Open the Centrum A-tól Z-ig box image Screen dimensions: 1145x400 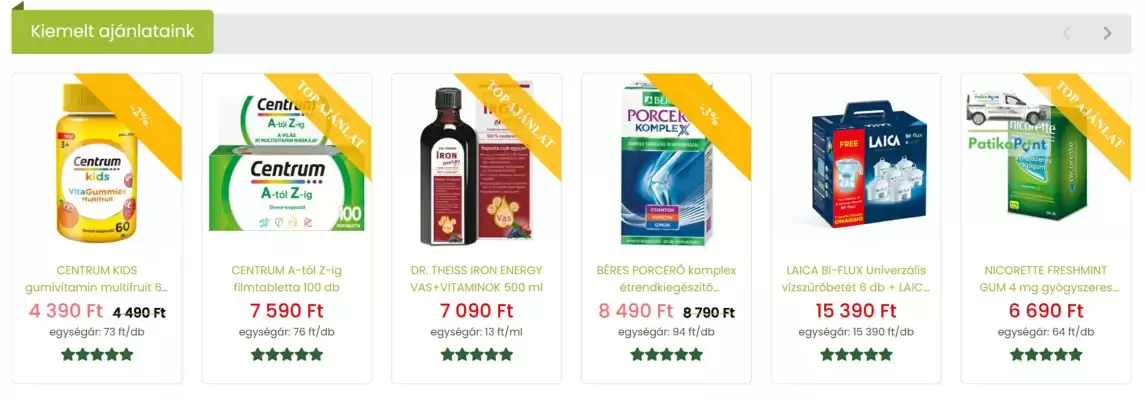point(286,163)
